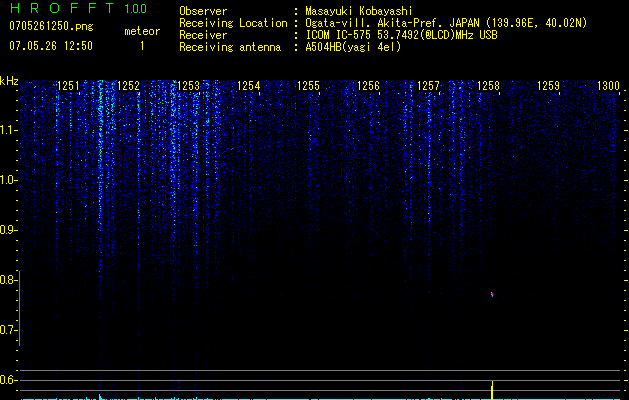Click the 1256 time marker
629x400 pixels.
pyautogui.click(x=368, y=86)
